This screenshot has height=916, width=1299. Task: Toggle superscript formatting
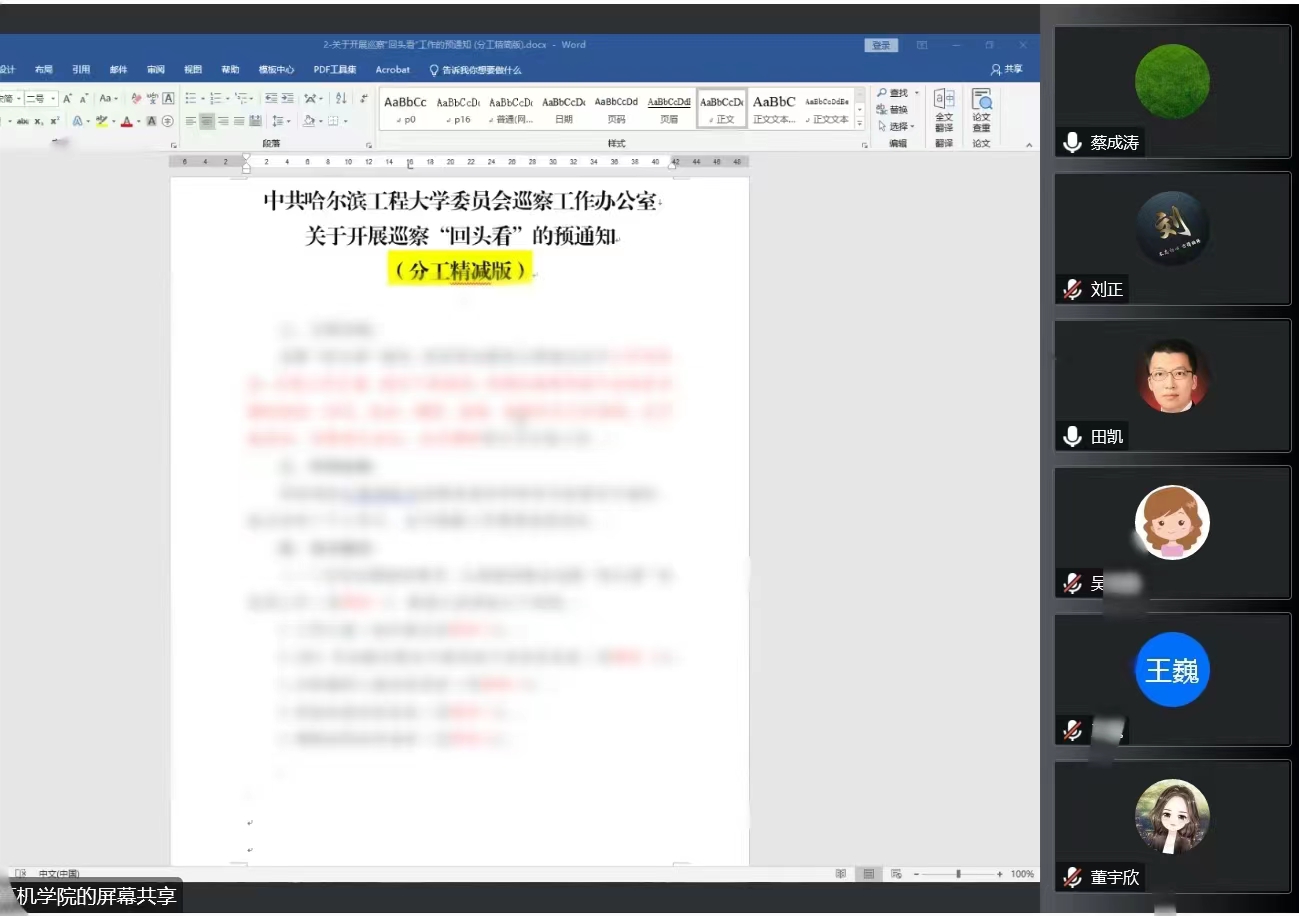click(x=54, y=121)
